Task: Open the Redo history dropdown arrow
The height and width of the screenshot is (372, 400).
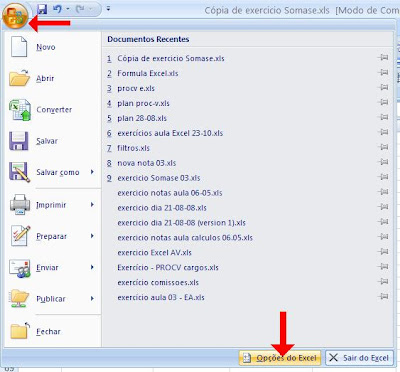Action: click(90, 9)
